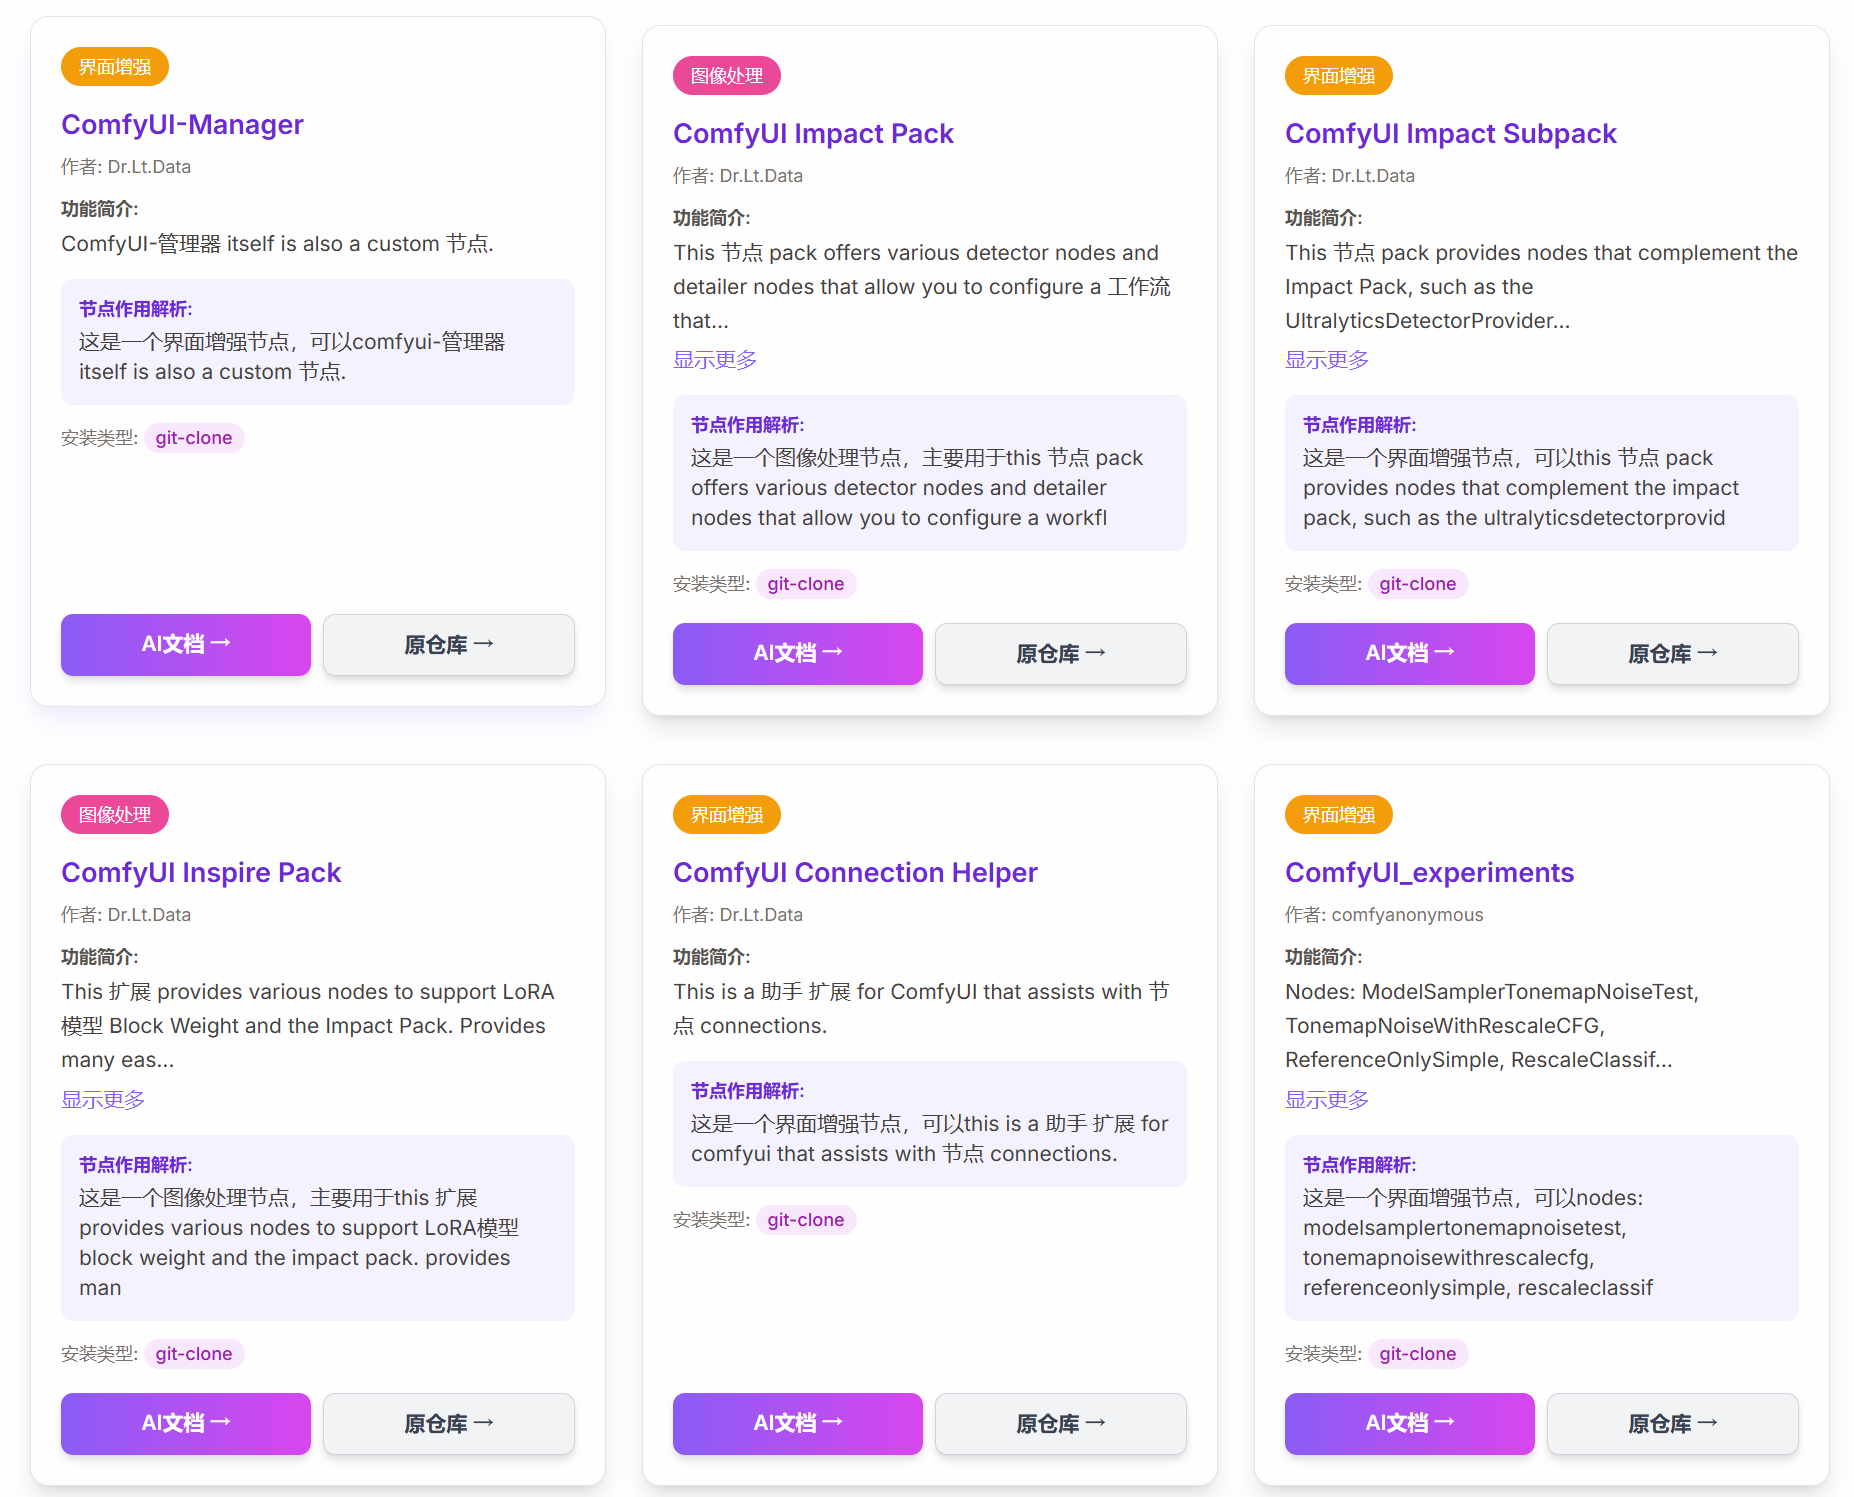The width and height of the screenshot is (1854, 1497).
Task: Open AI文档 for ComfyUI-Manager
Action: point(186,644)
